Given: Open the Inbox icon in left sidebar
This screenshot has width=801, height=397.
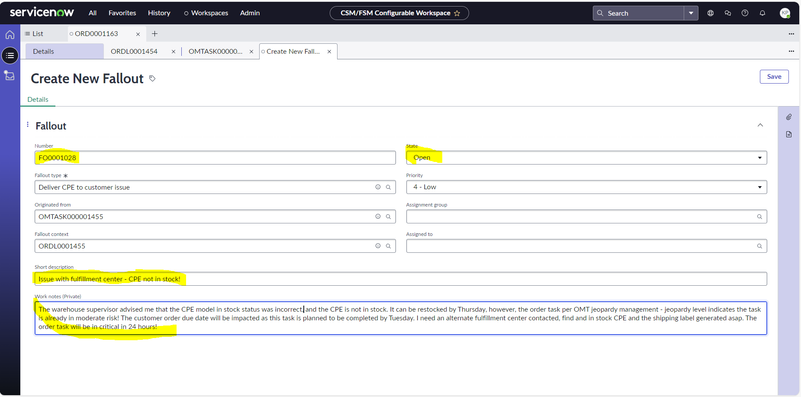Looking at the screenshot, I should (x=10, y=75).
